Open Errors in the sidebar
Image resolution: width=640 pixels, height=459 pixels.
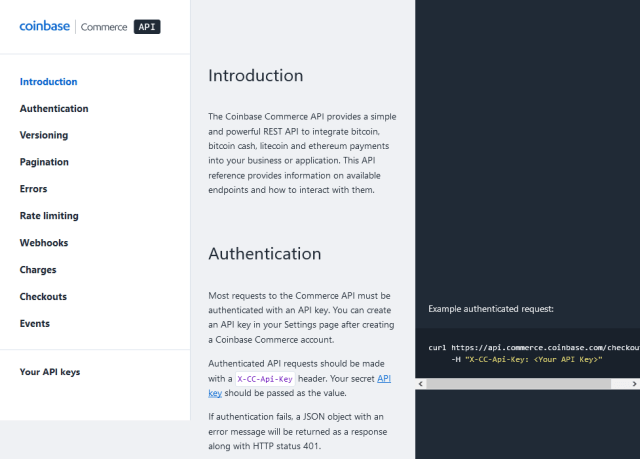pyautogui.click(x=33, y=189)
